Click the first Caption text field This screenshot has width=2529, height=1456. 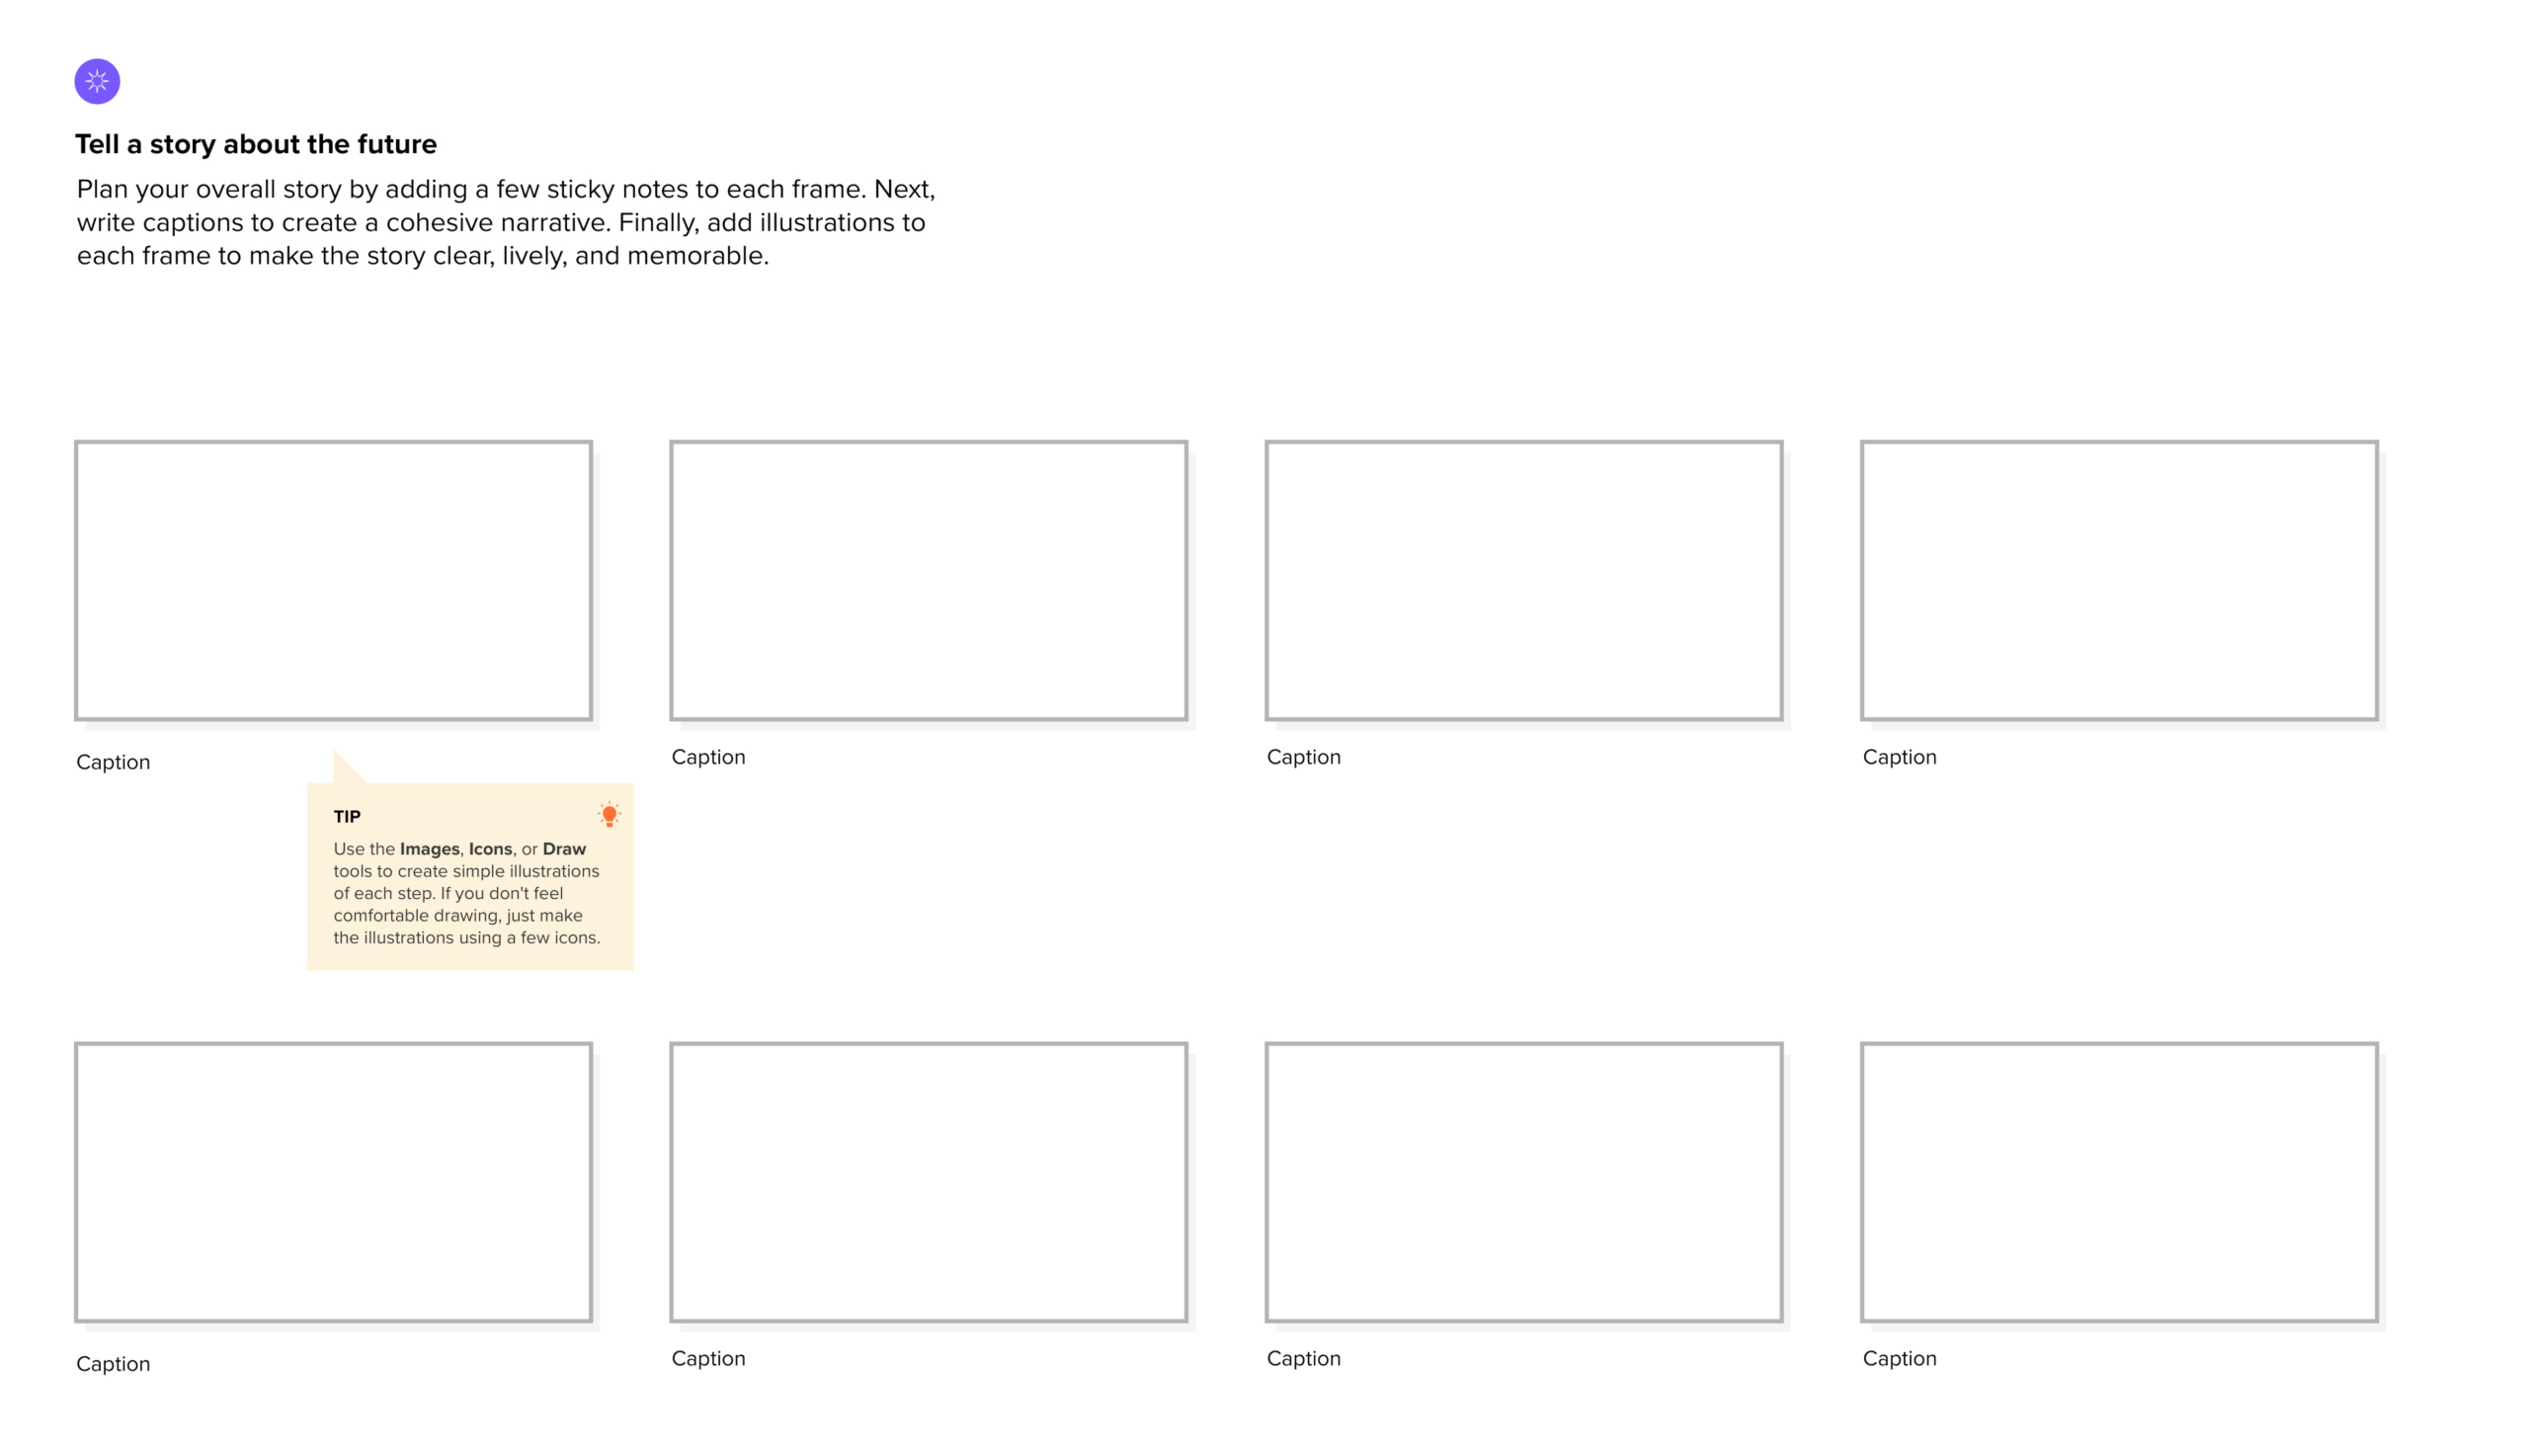pos(113,761)
